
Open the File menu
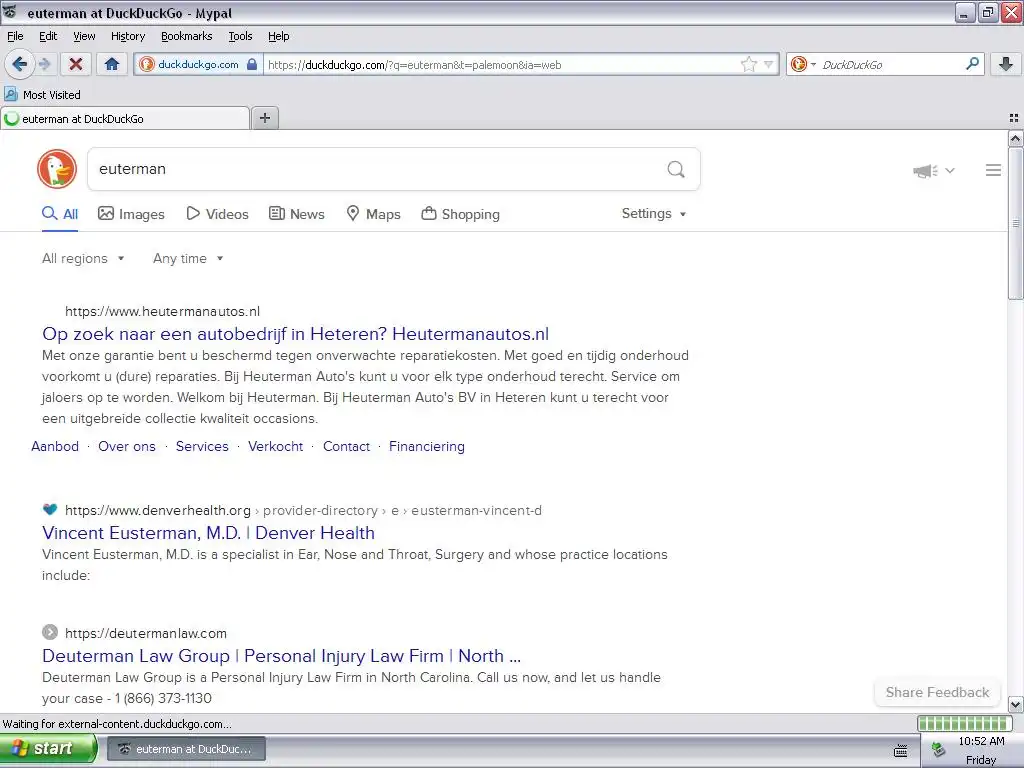coord(15,36)
